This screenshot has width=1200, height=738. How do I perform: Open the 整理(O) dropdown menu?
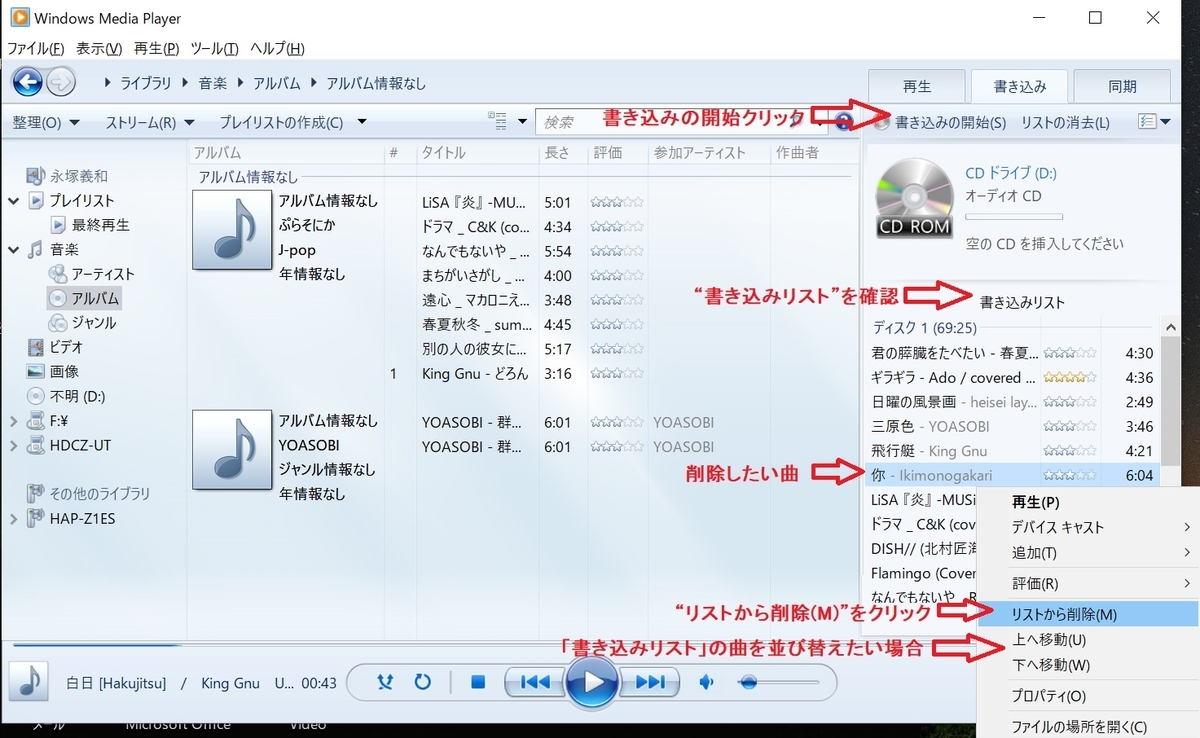[47, 120]
